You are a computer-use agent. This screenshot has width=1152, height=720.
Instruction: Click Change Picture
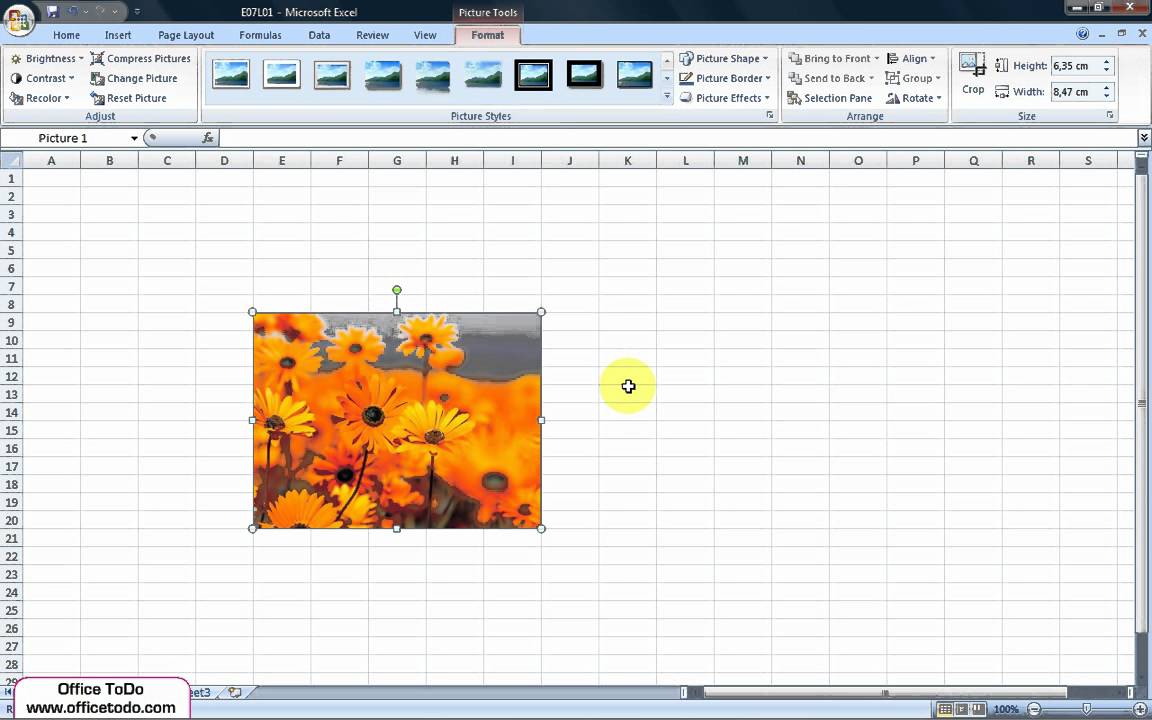tap(134, 78)
